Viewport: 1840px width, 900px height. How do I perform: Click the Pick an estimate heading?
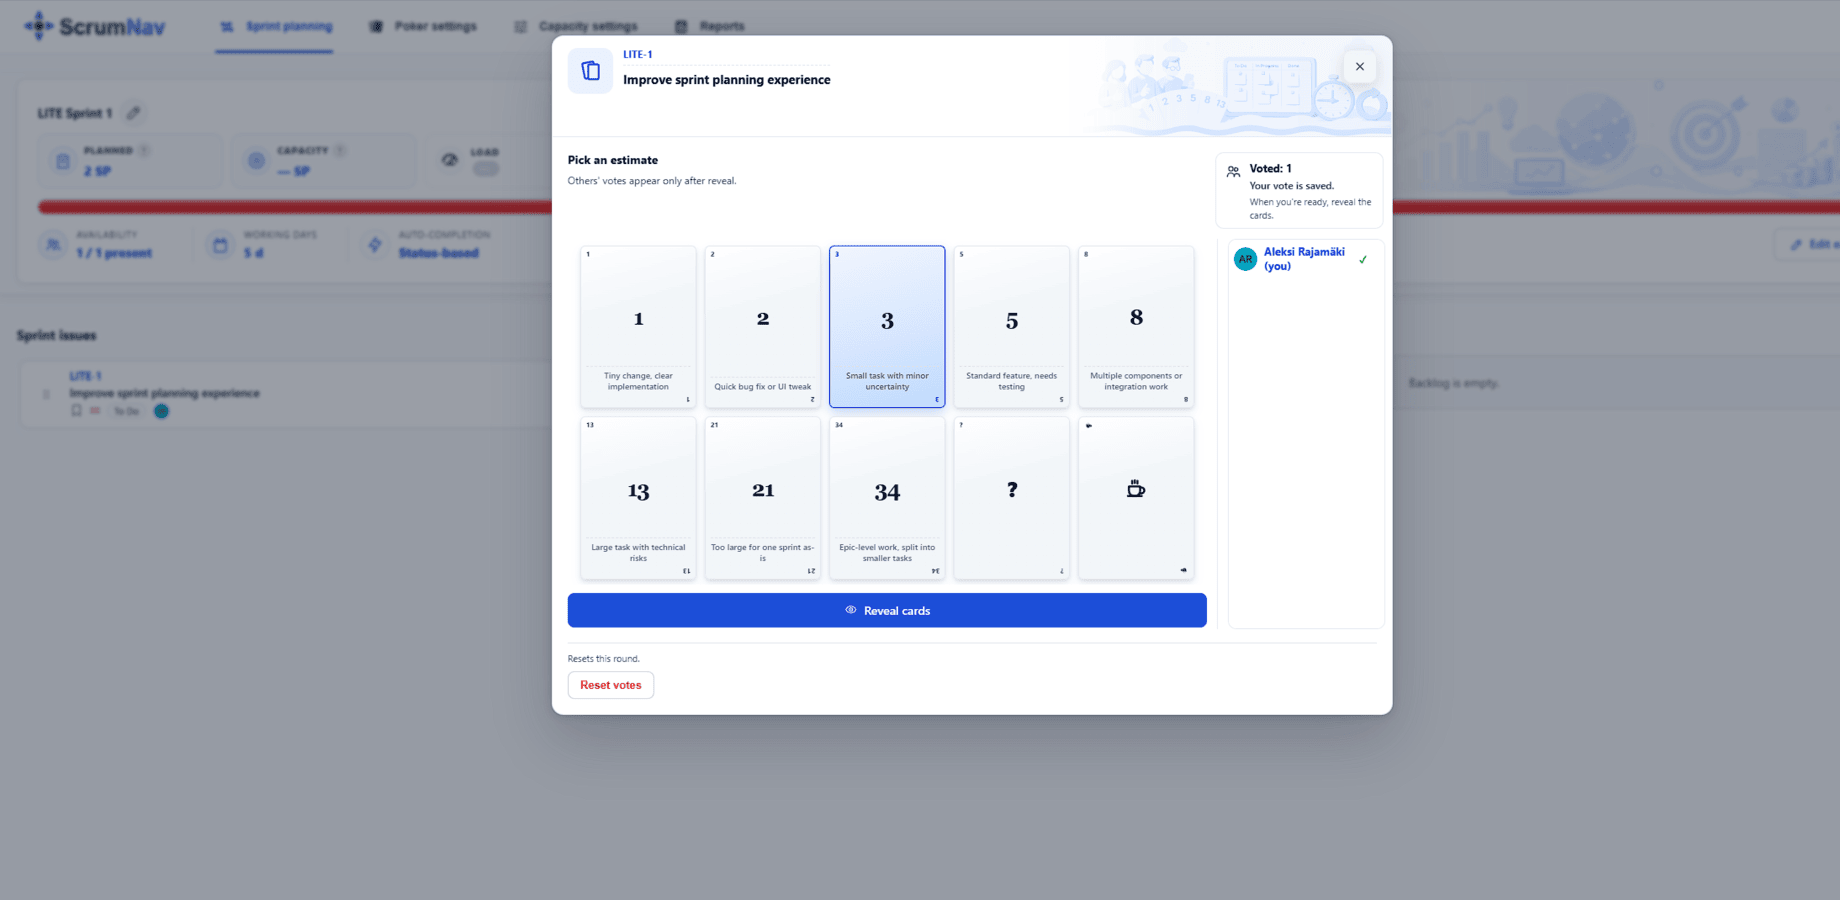(x=613, y=160)
